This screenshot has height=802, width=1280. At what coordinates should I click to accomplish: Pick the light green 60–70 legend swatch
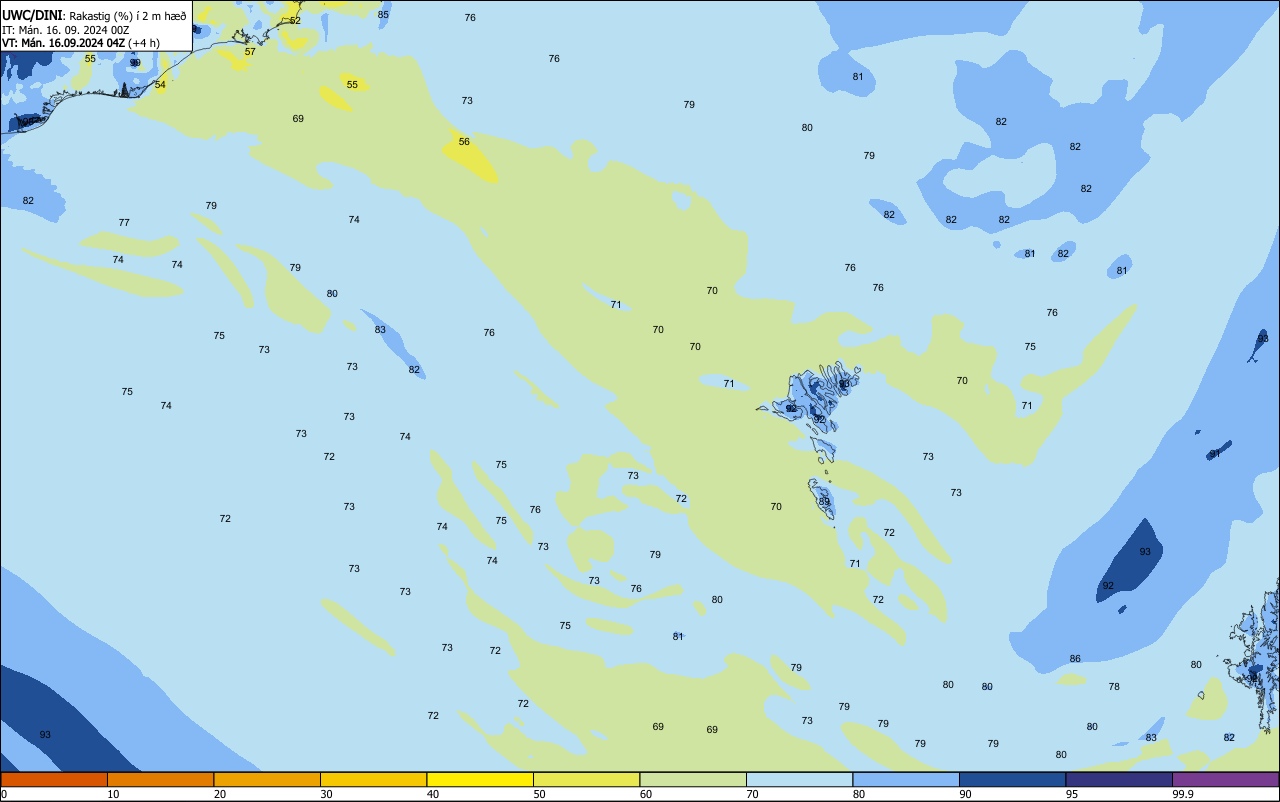click(693, 779)
